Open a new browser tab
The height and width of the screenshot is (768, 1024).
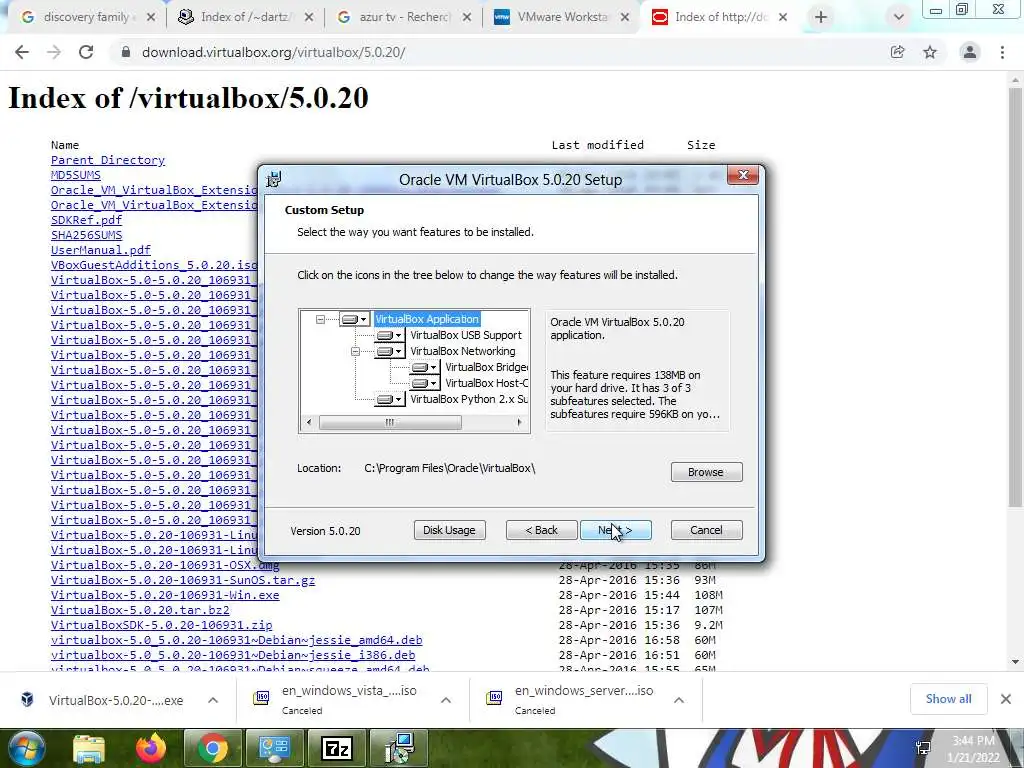point(821,18)
